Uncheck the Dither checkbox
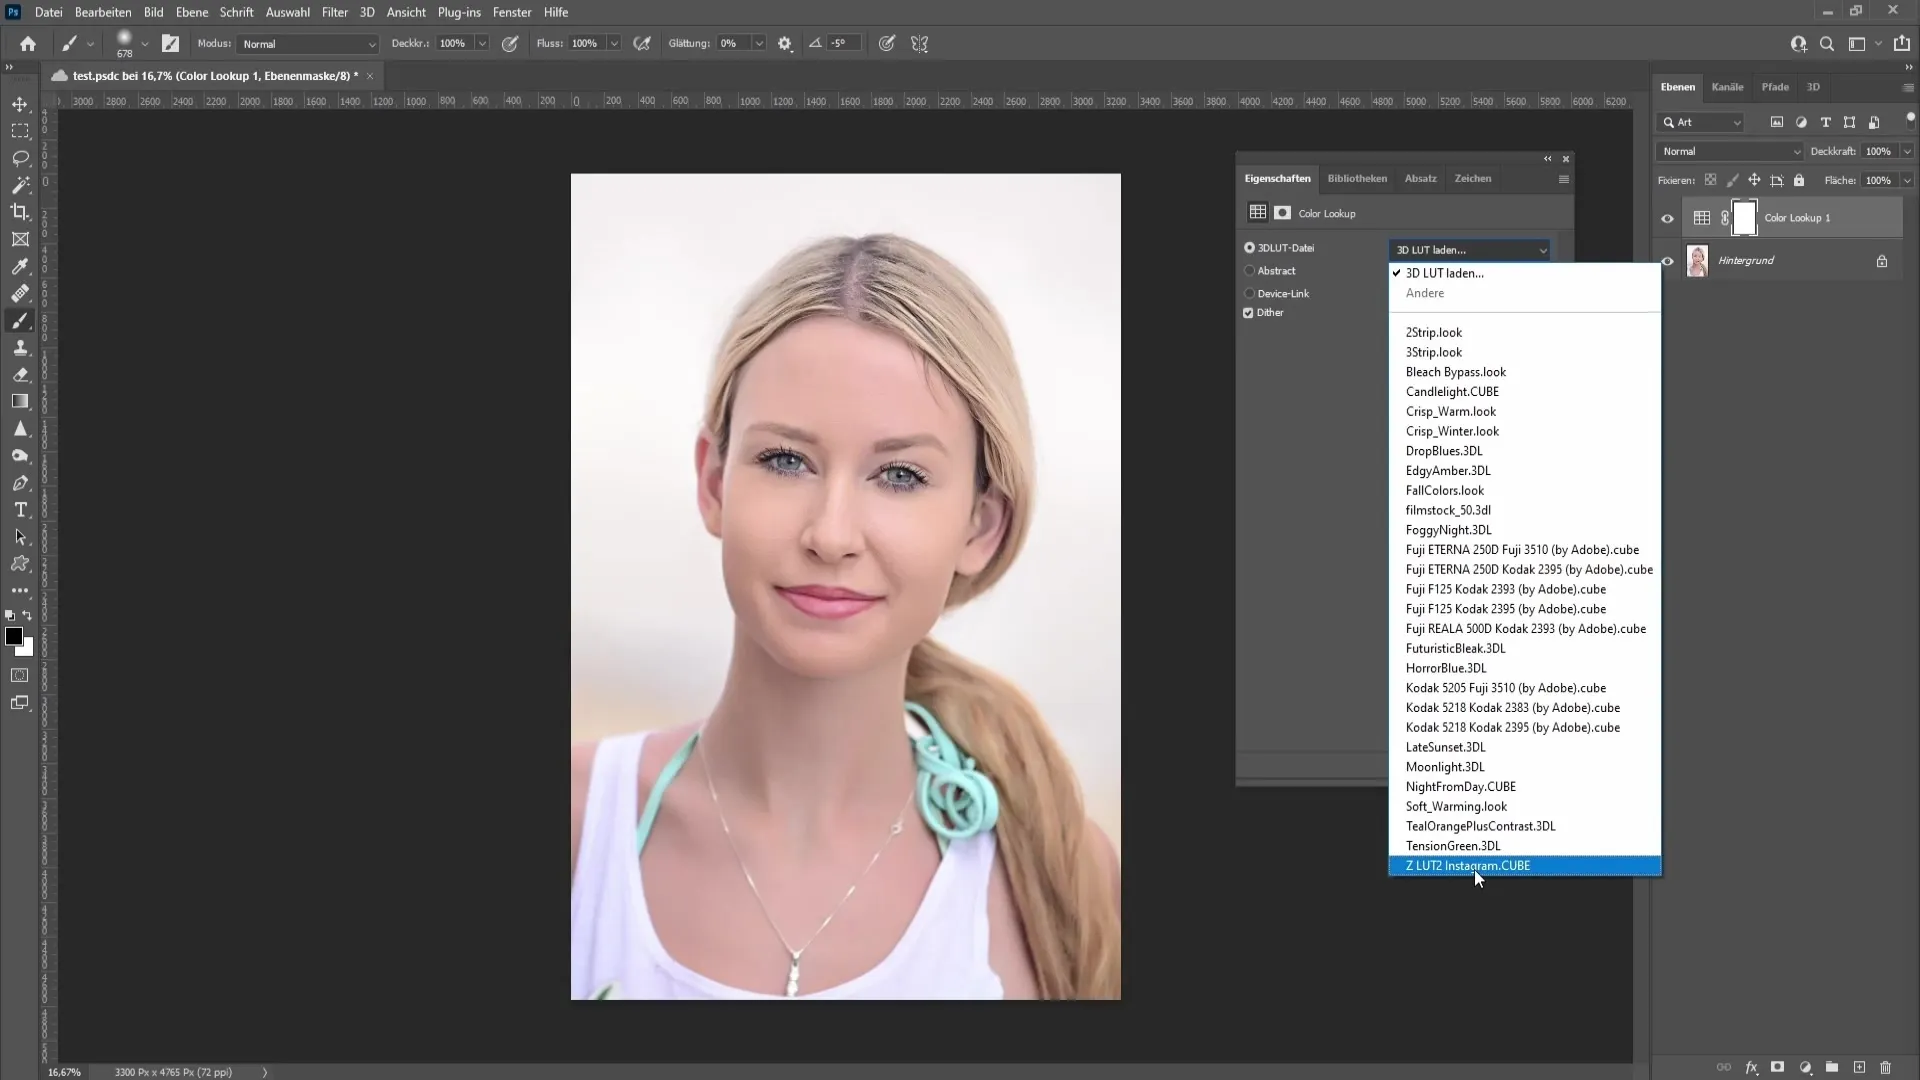The width and height of the screenshot is (1920, 1080). [1248, 313]
